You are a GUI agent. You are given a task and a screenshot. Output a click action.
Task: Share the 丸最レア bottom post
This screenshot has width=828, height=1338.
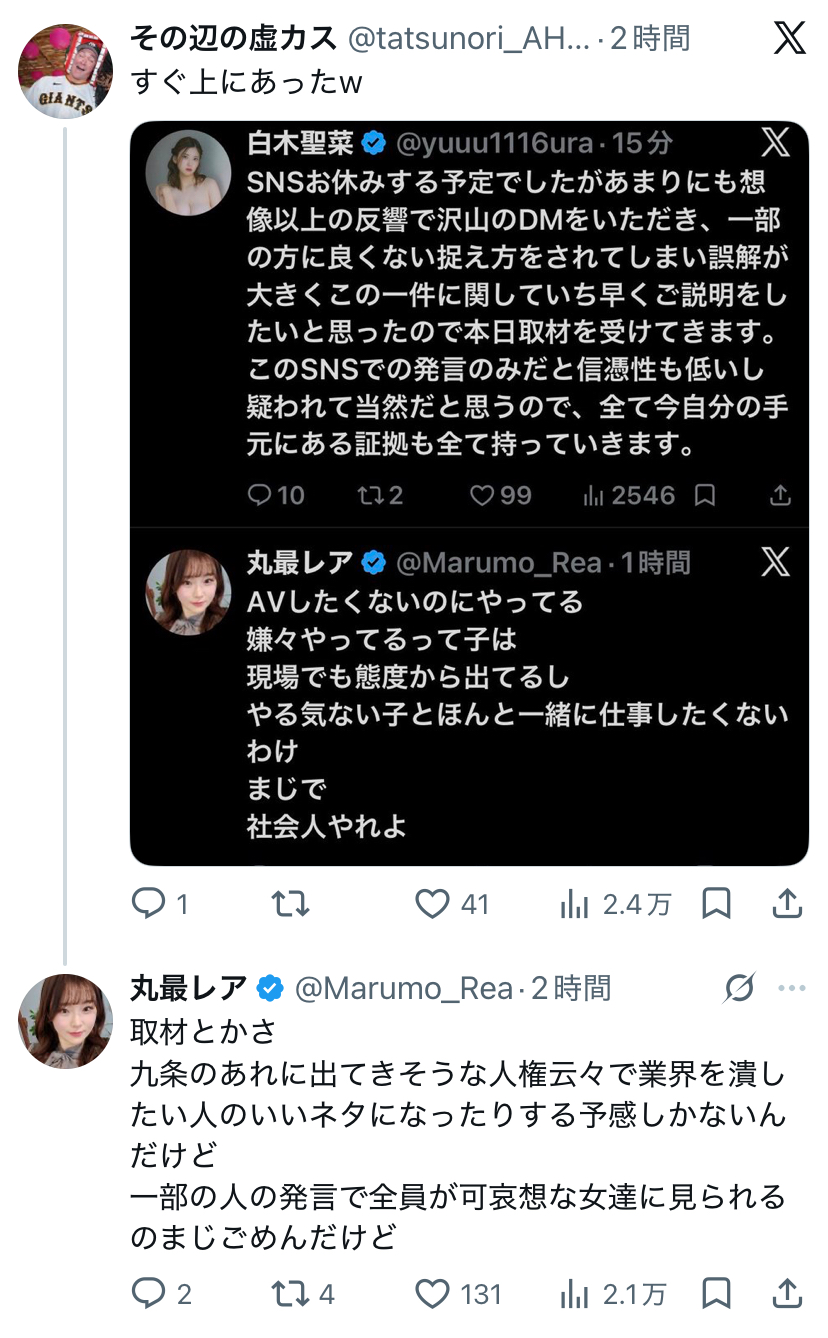[x=788, y=1294]
